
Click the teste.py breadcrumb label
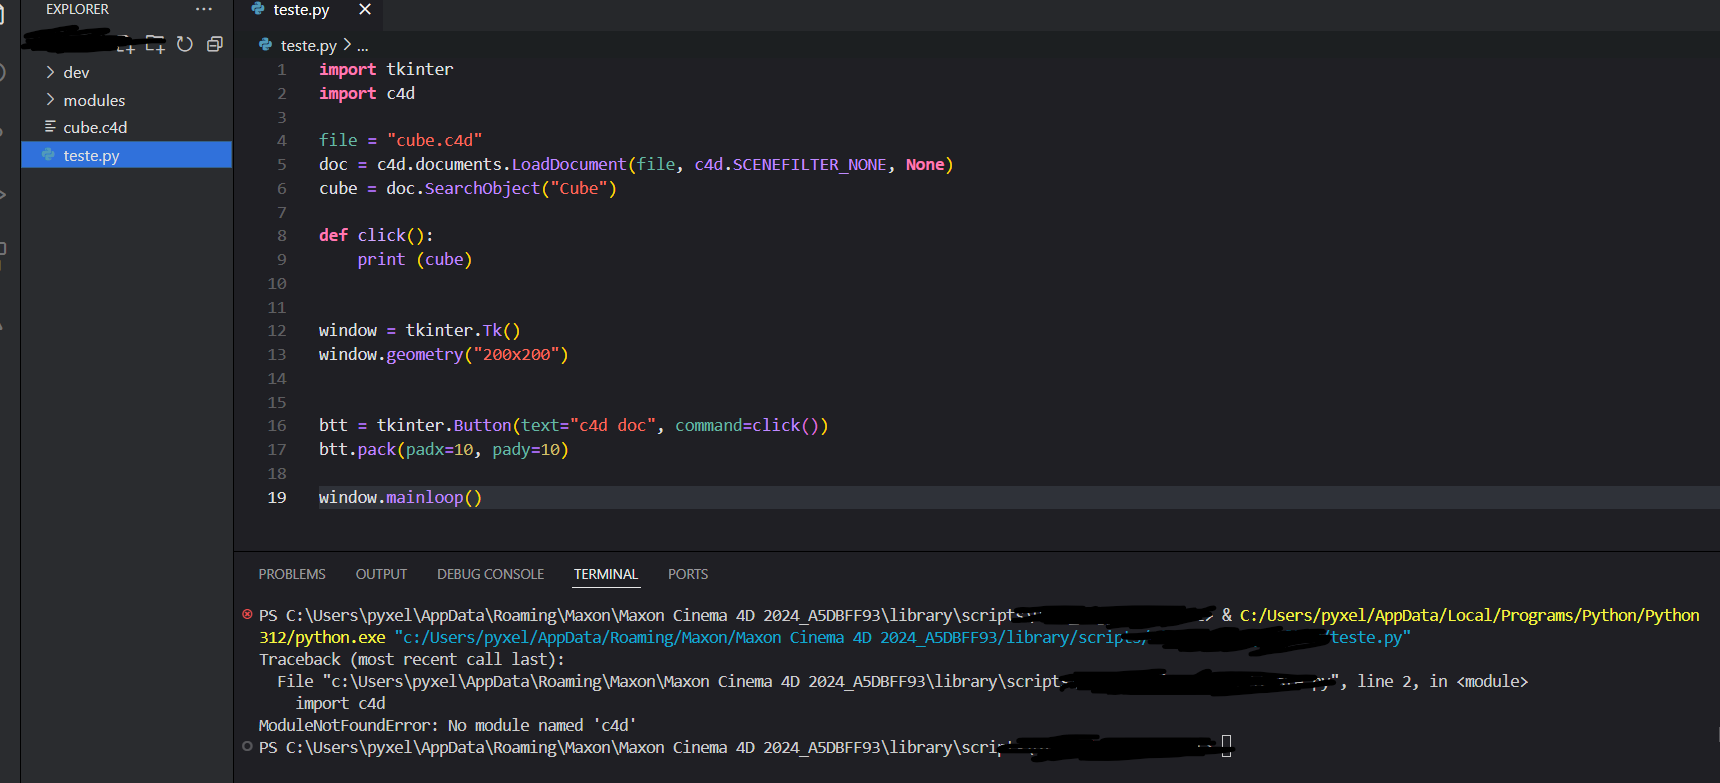[x=309, y=45]
